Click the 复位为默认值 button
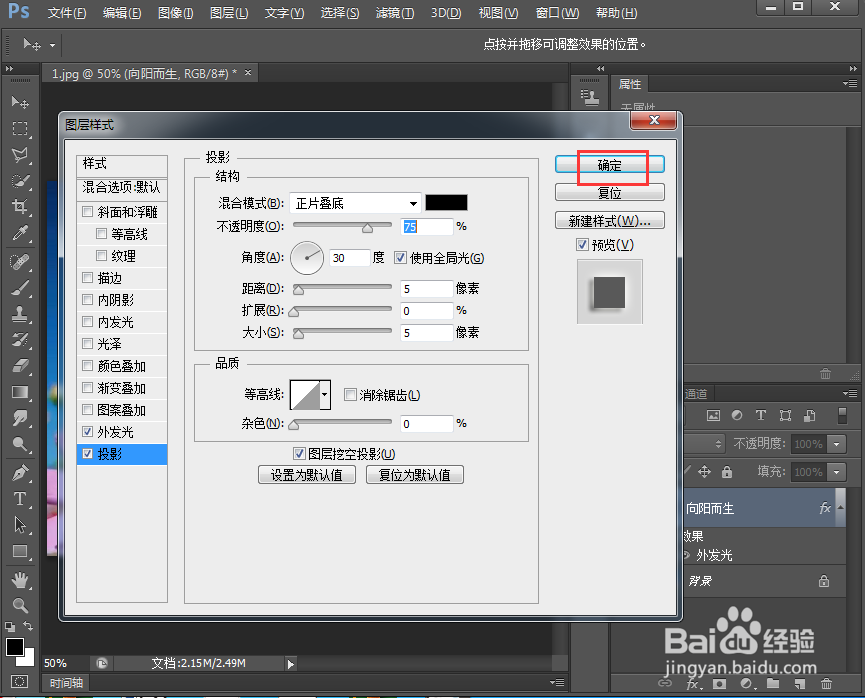Image resolution: width=865 pixels, height=698 pixels. (415, 475)
